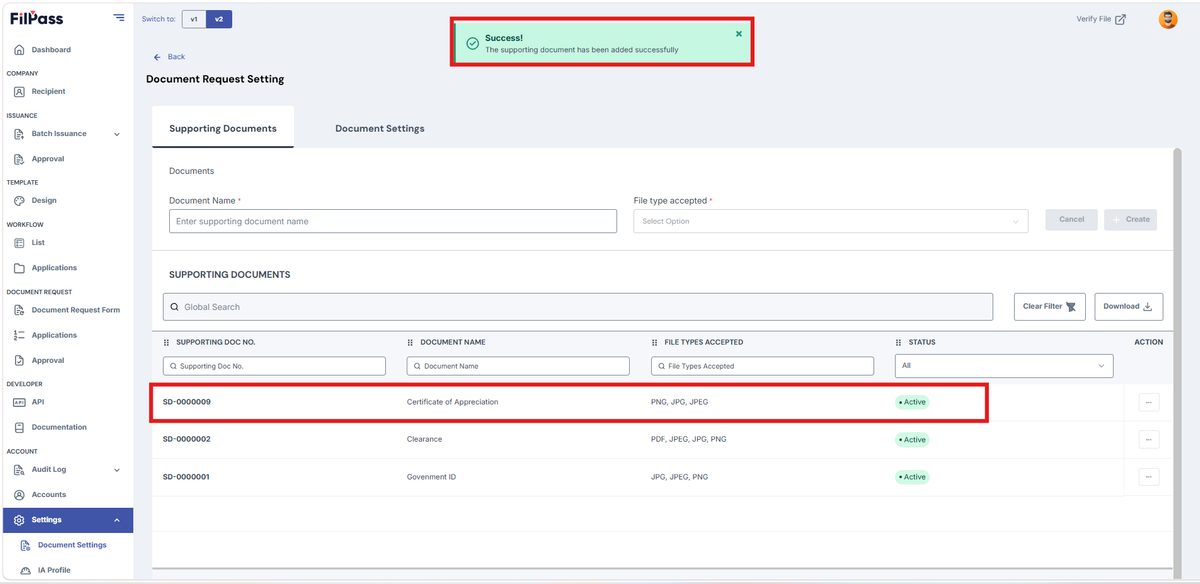Filter by Supporting Doc No. field
The image size is (1200, 584).
click(274, 366)
